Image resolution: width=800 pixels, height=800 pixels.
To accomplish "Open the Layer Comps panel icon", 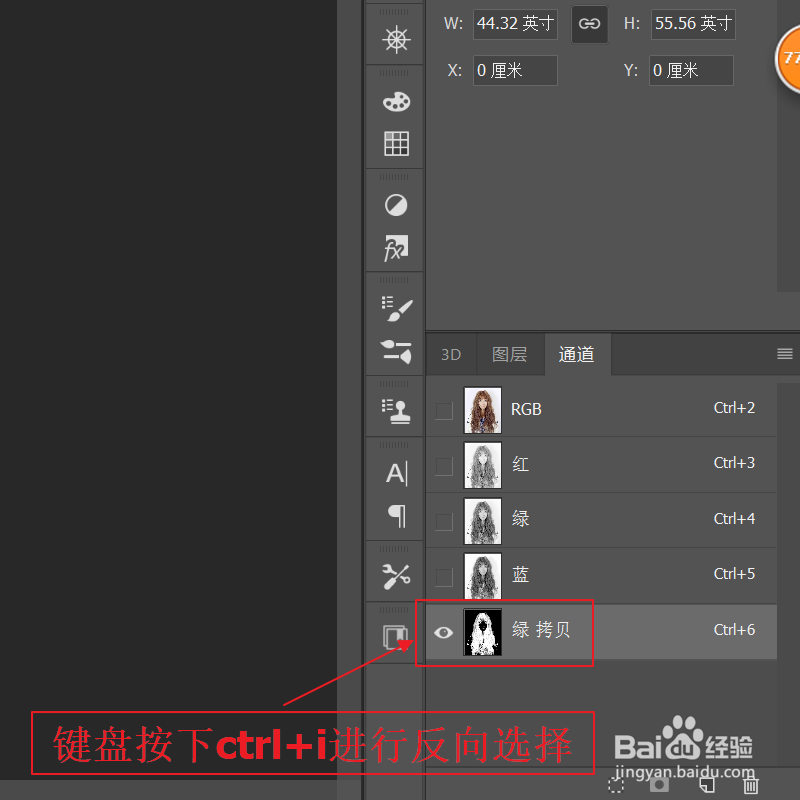I will click(396, 637).
